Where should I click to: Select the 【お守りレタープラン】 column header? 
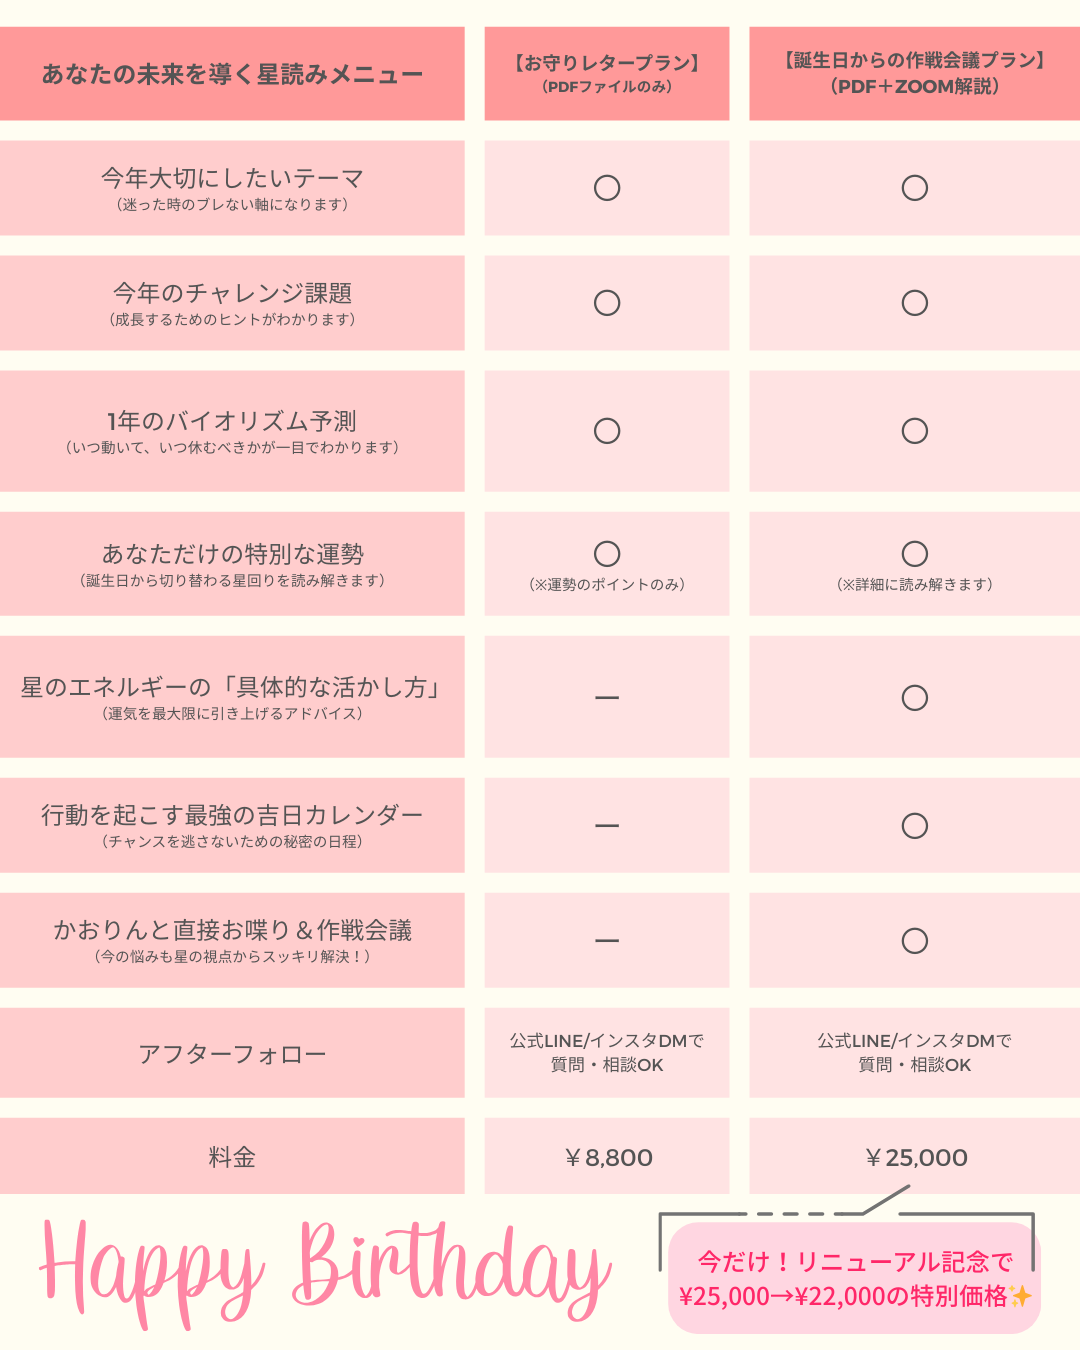coord(607,74)
